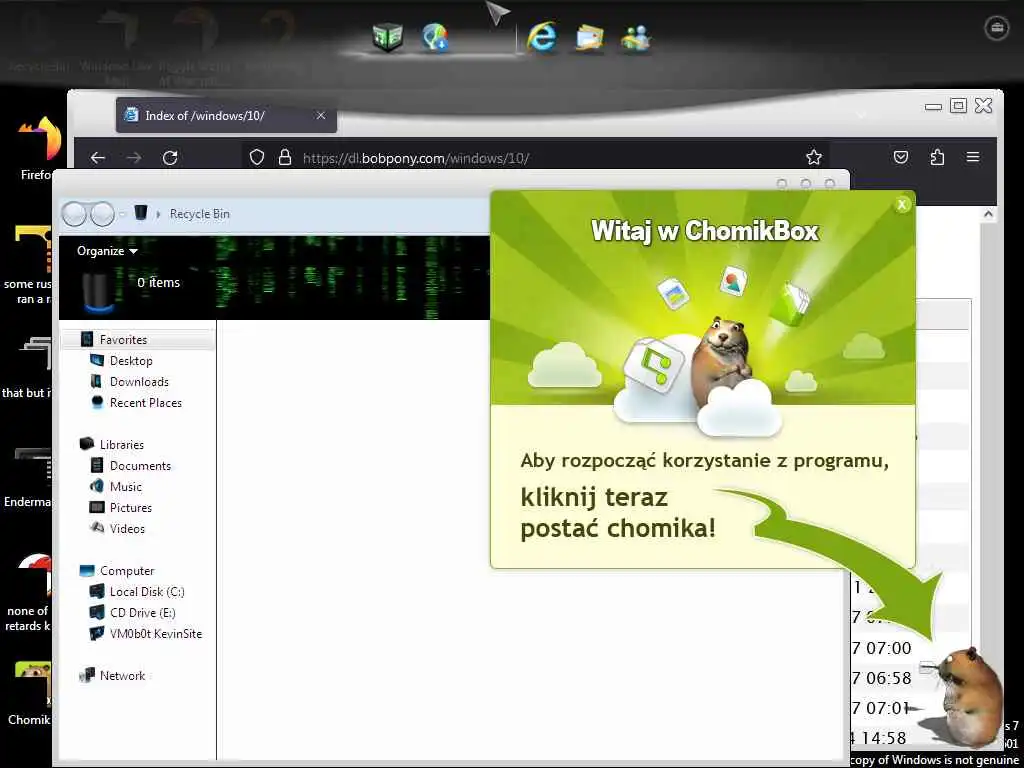The width and height of the screenshot is (1024, 768).
Task: Open the globe download dock icon
Action: [436, 37]
